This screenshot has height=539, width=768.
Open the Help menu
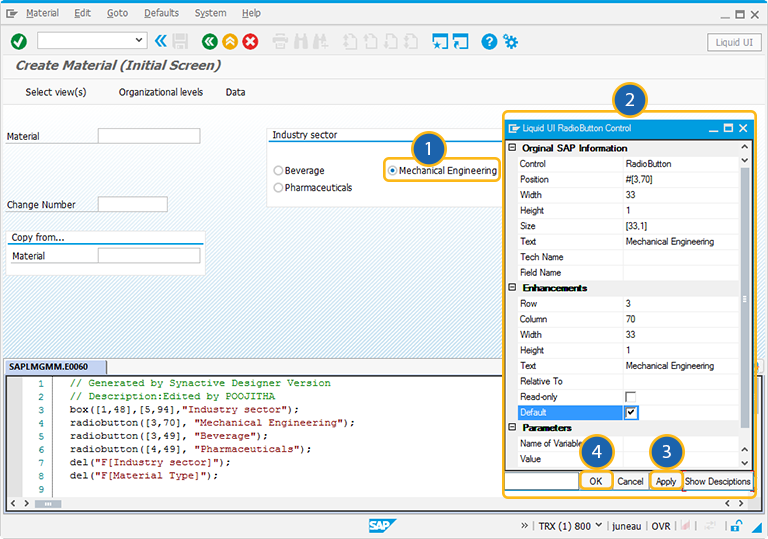click(251, 13)
